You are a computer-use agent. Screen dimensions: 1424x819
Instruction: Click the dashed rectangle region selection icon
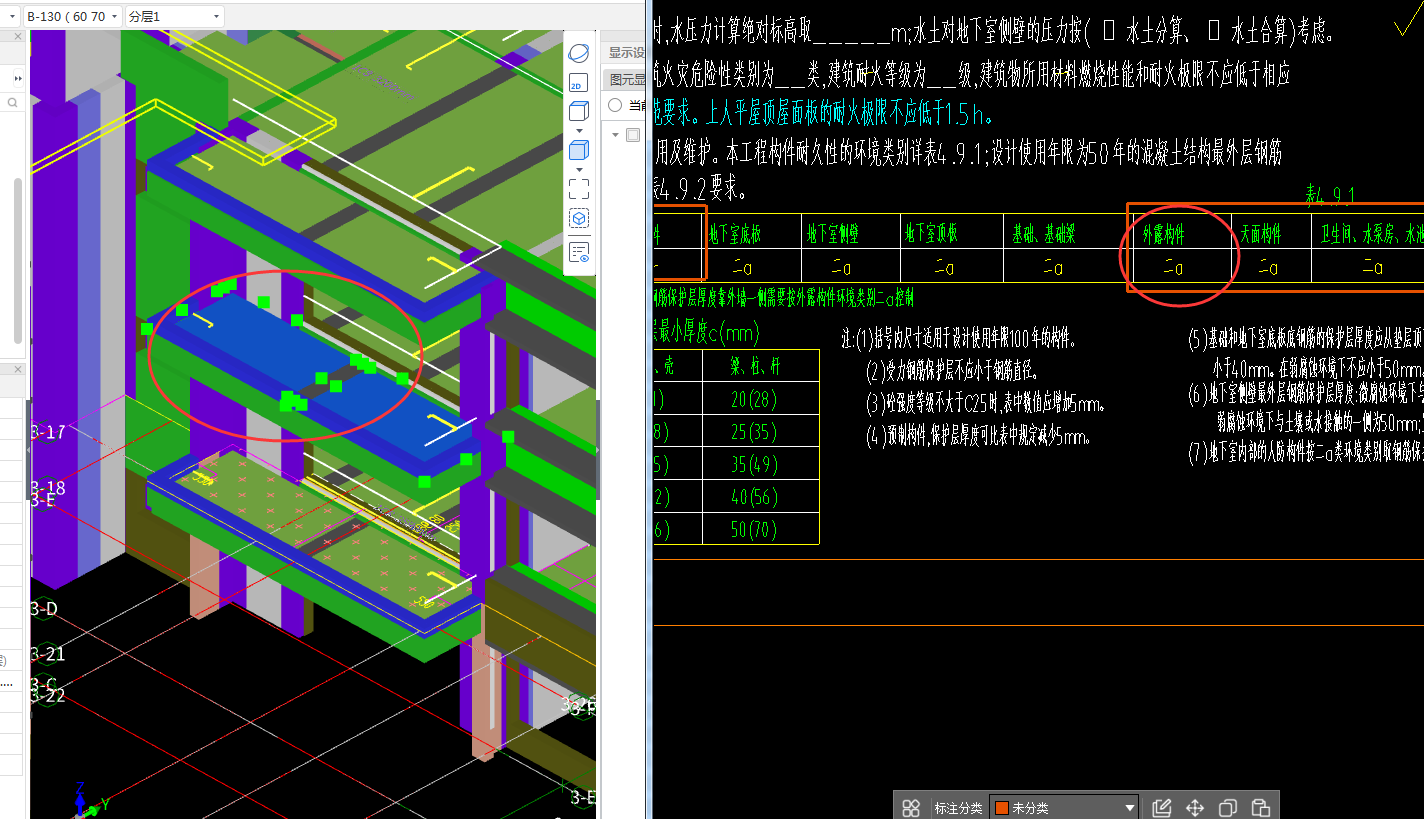(579, 189)
